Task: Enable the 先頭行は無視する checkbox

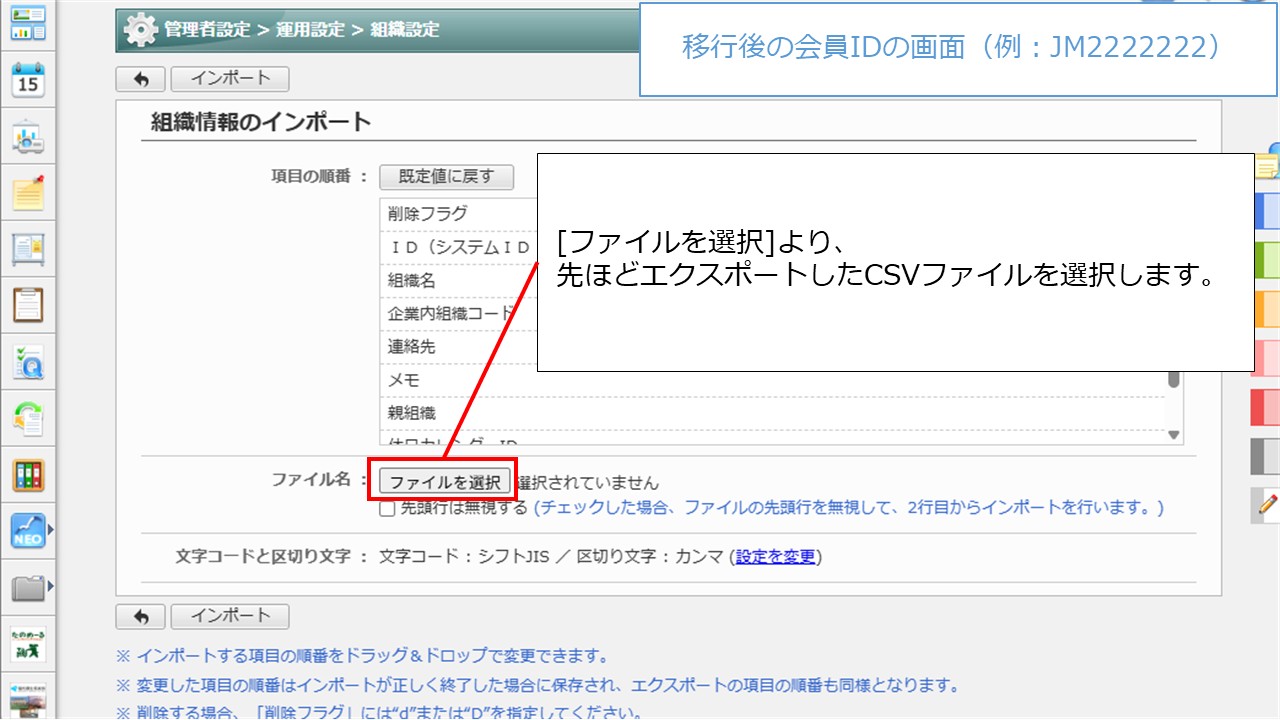Action: pos(387,508)
